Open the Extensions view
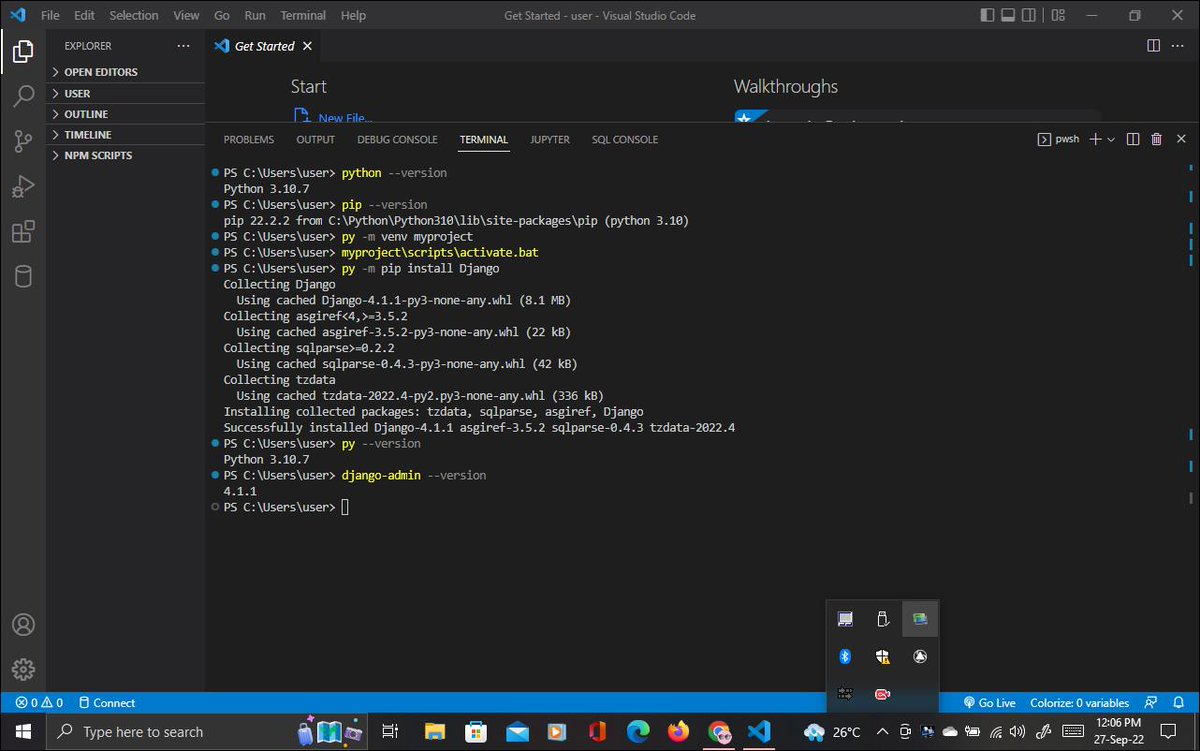 pos(23,232)
